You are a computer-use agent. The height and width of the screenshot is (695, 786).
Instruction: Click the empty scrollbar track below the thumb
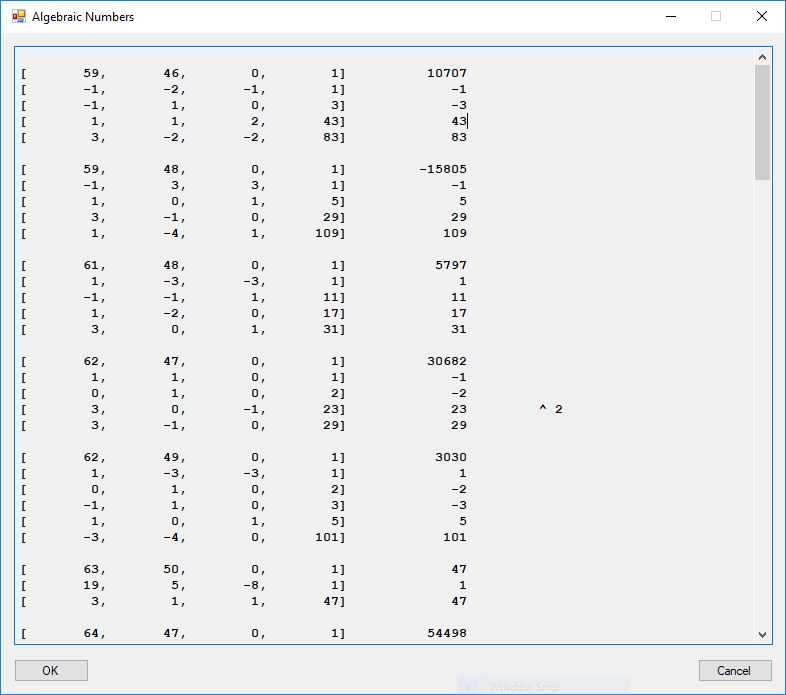coord(763,400)
